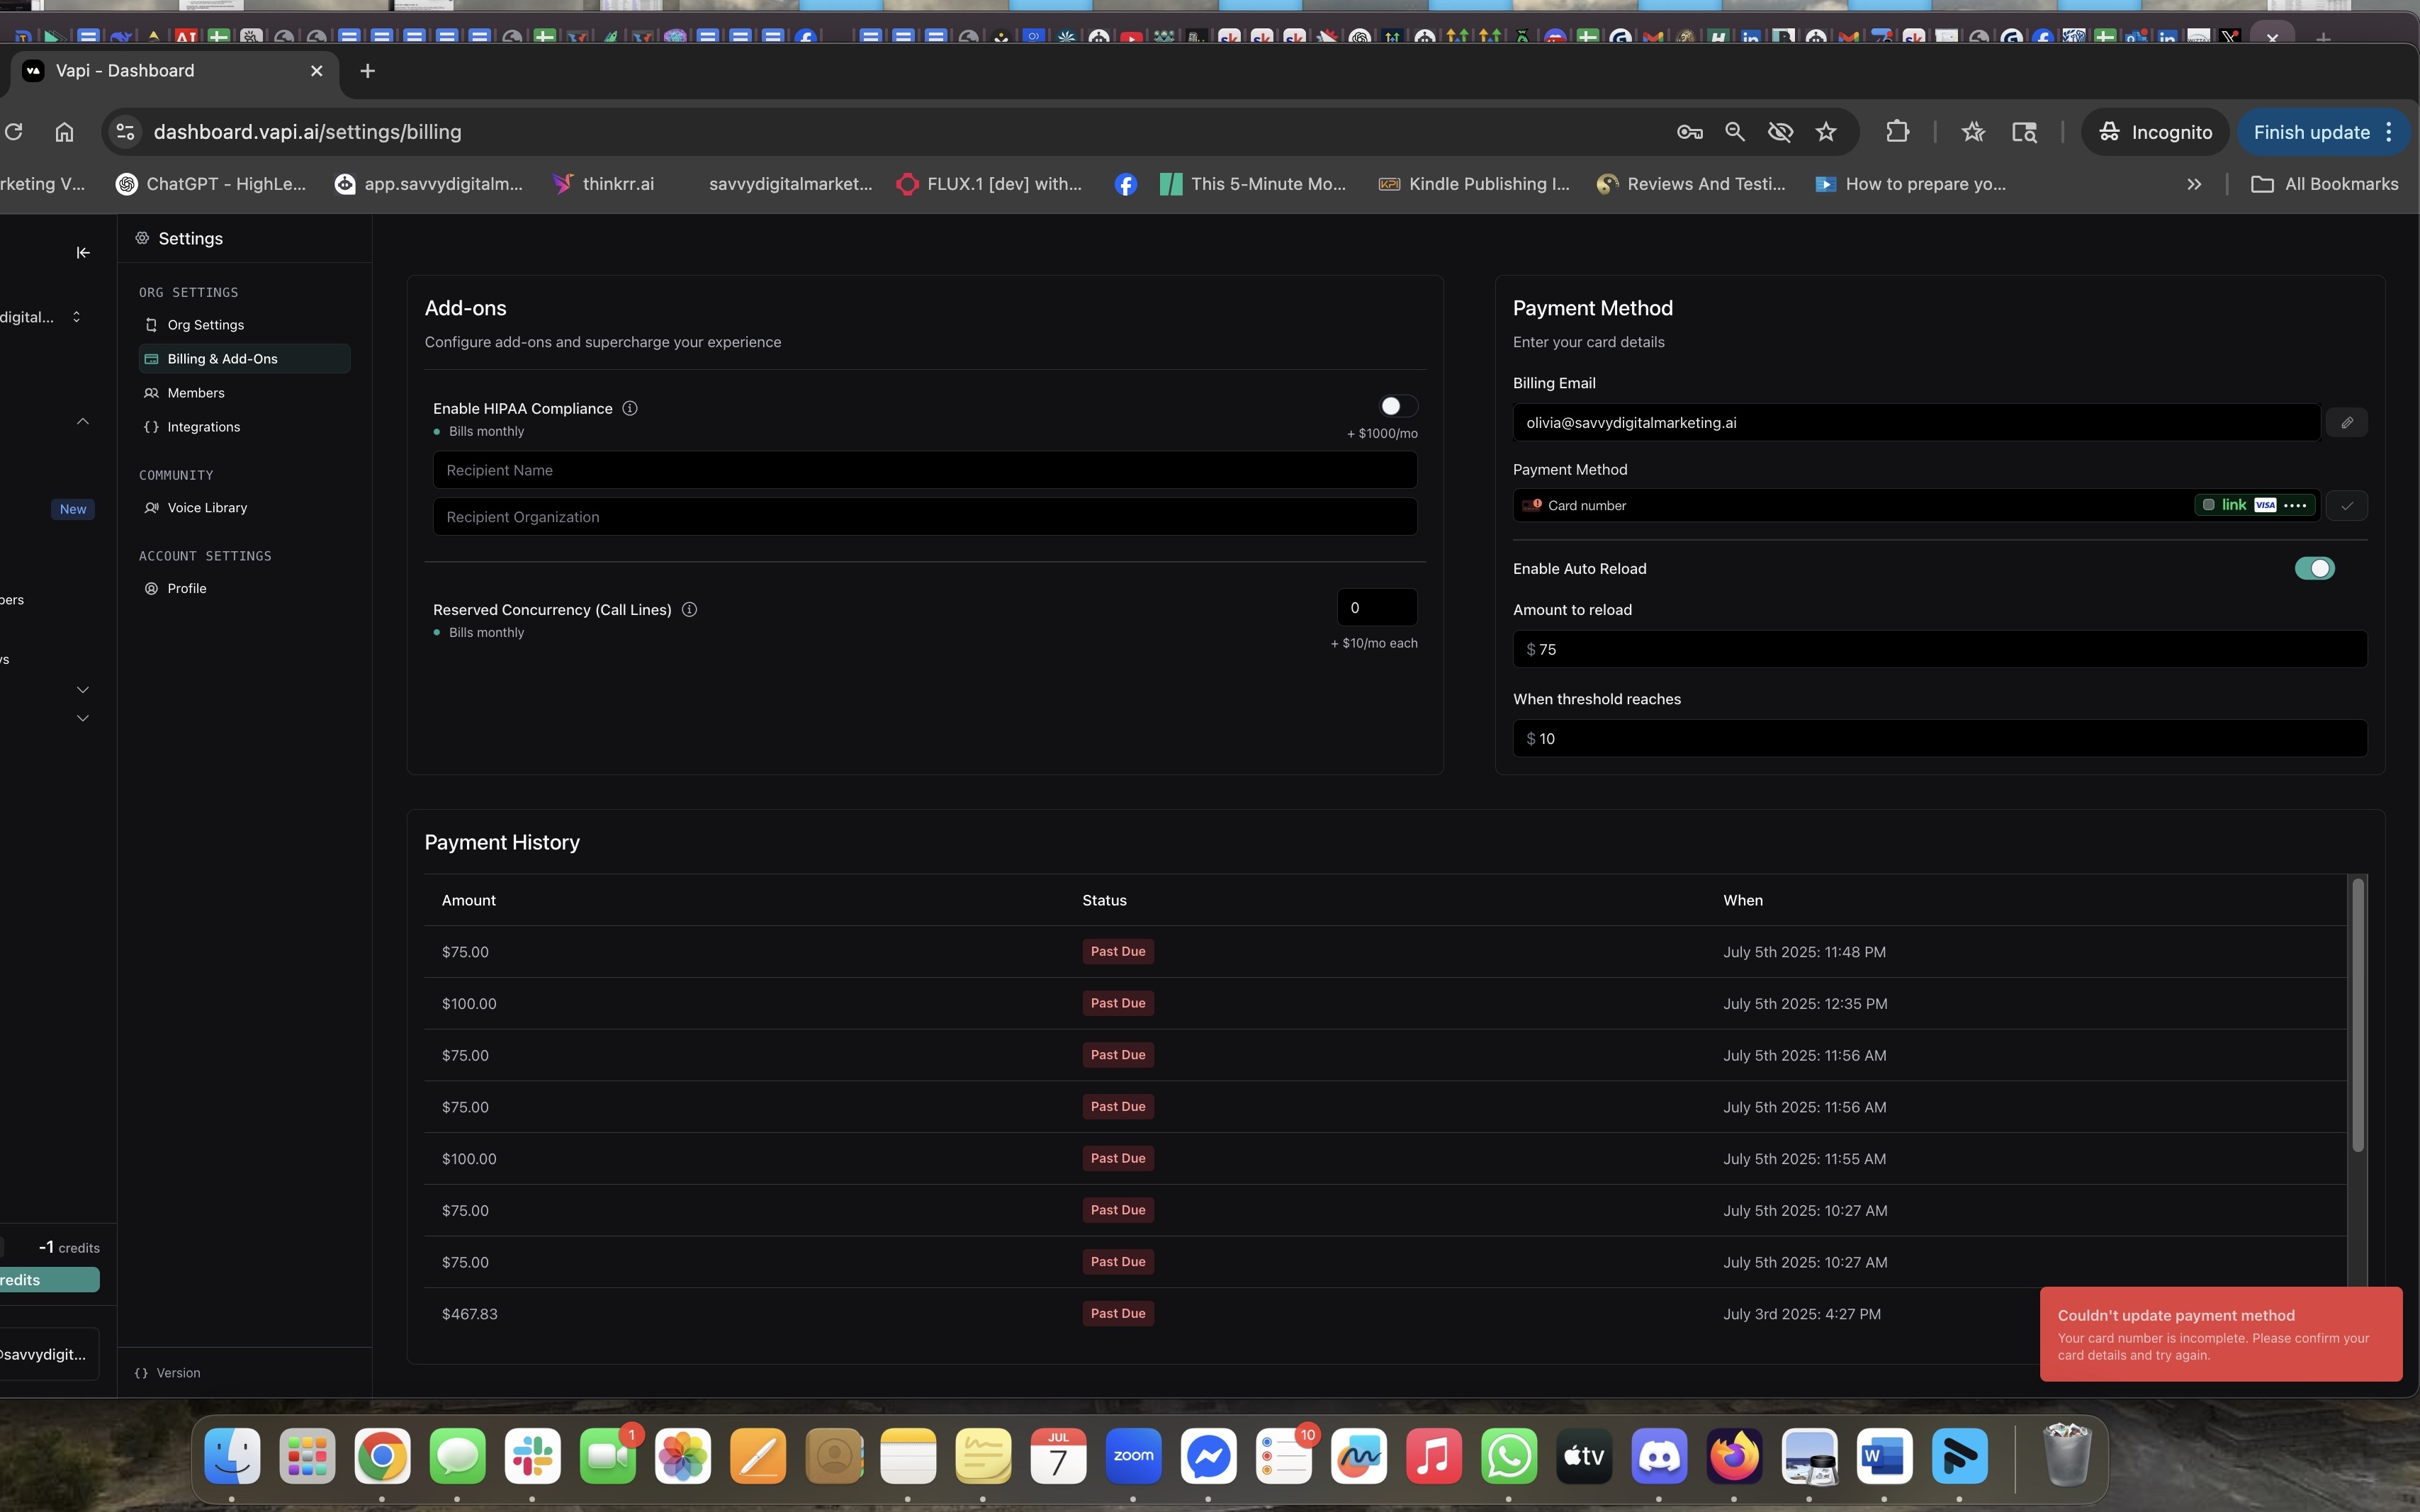Open Discord from the dock

(1659, 1456)
